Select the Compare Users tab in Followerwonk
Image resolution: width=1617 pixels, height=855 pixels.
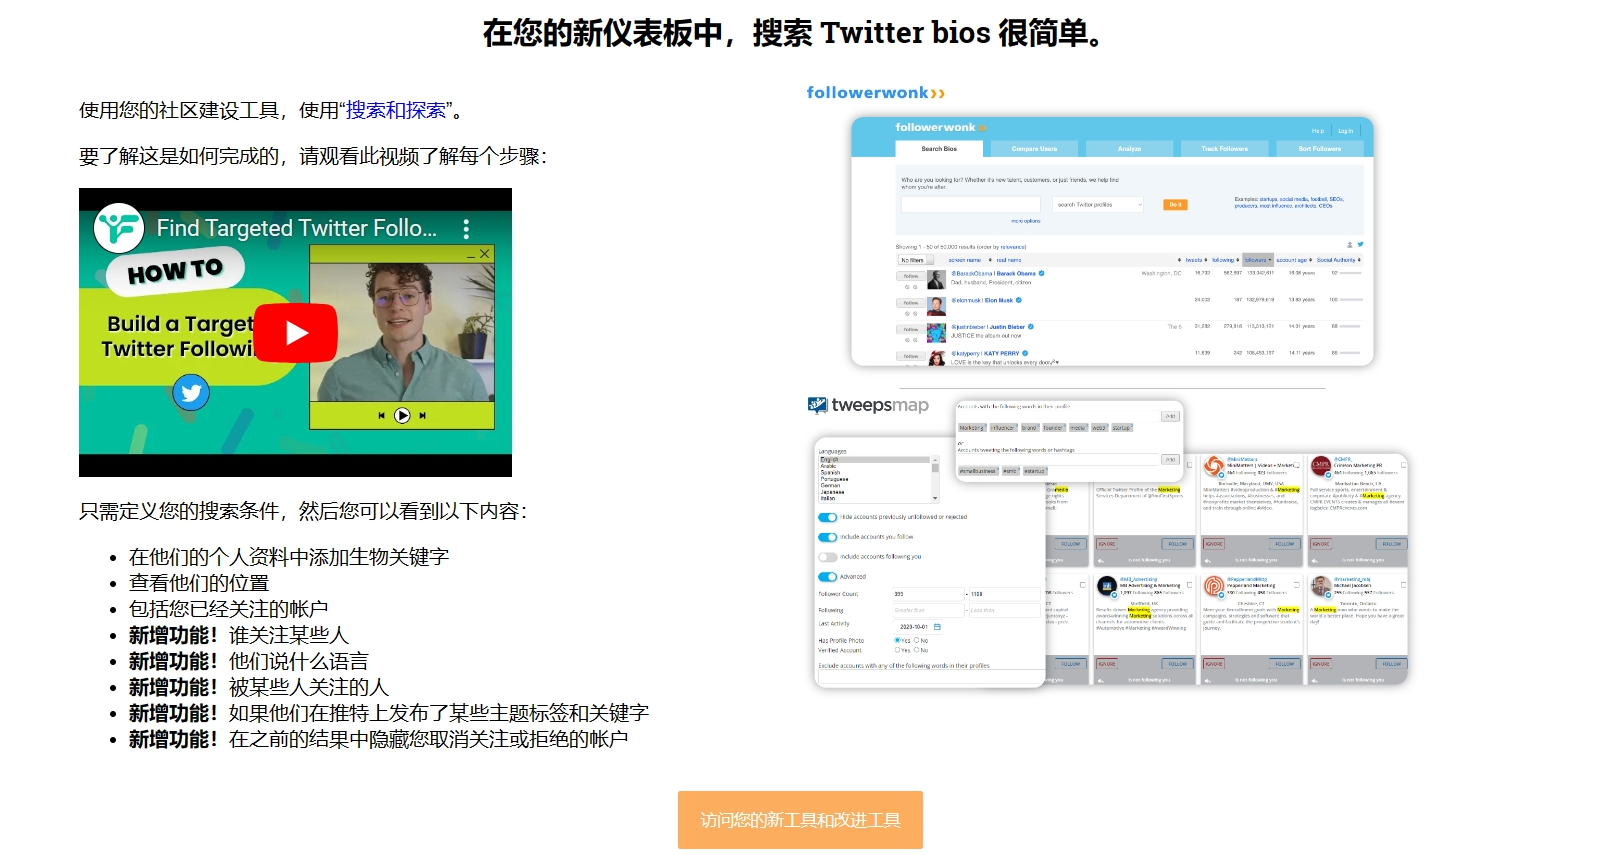tap(1034, 149)
